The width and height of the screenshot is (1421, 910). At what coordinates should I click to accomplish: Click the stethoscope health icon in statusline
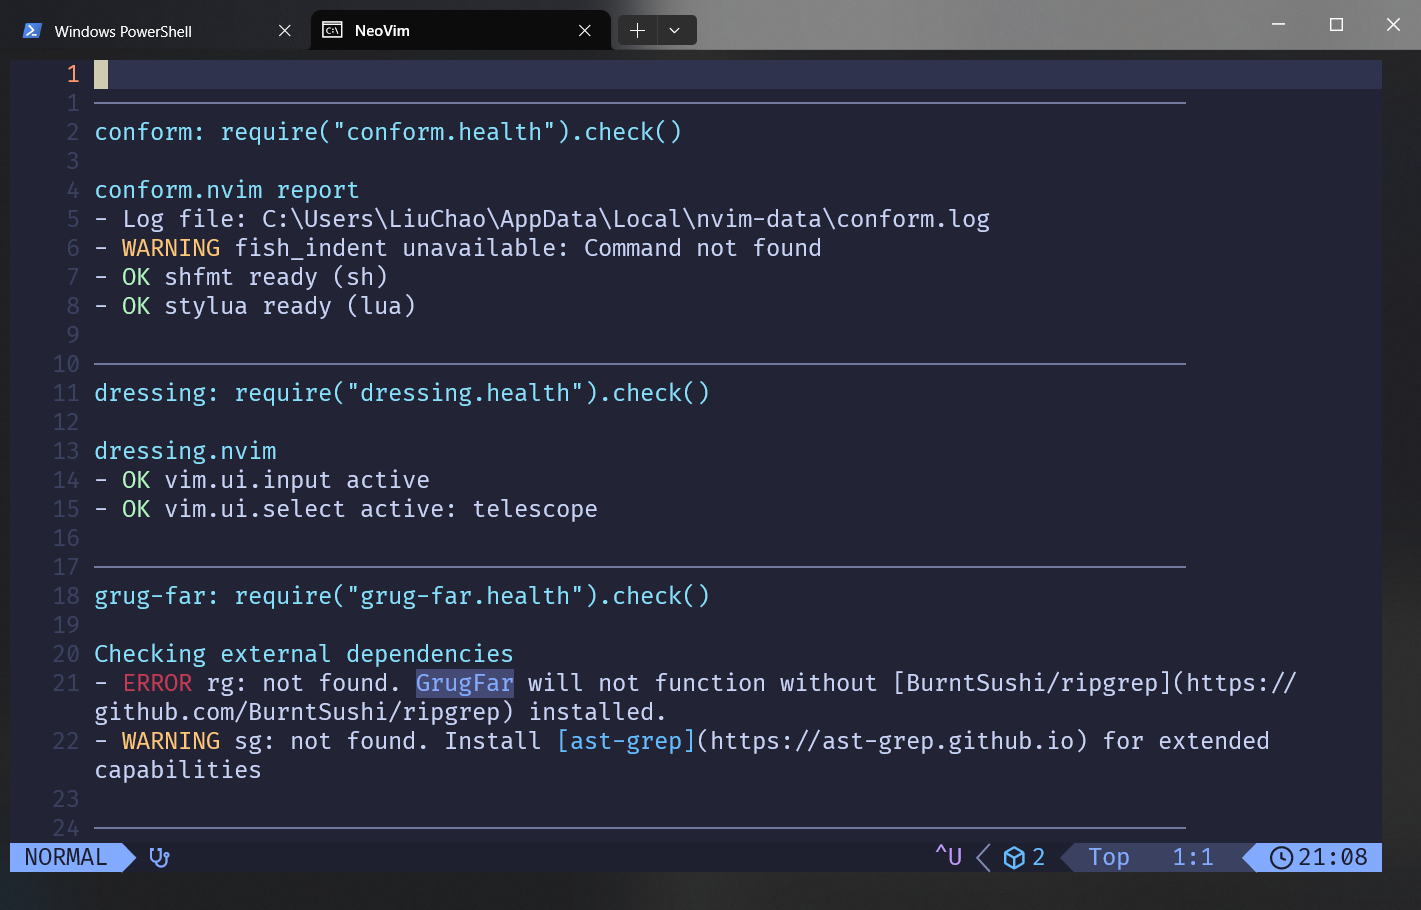click(x=159, y=857)
